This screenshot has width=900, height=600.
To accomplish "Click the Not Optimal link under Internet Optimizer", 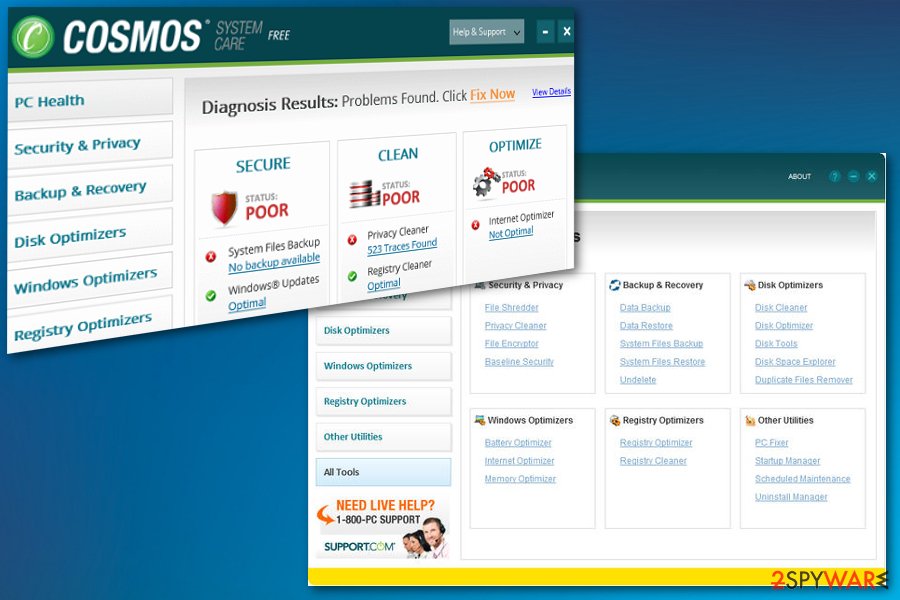I will [511, 233].
